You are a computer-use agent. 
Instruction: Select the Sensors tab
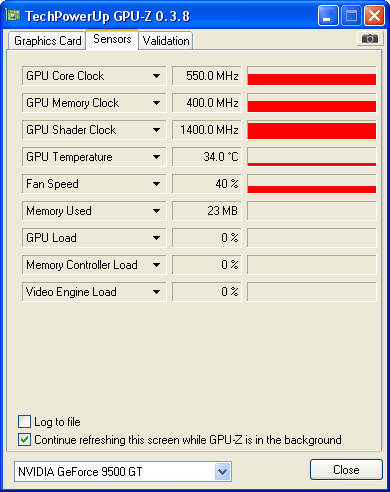point(112,39)
